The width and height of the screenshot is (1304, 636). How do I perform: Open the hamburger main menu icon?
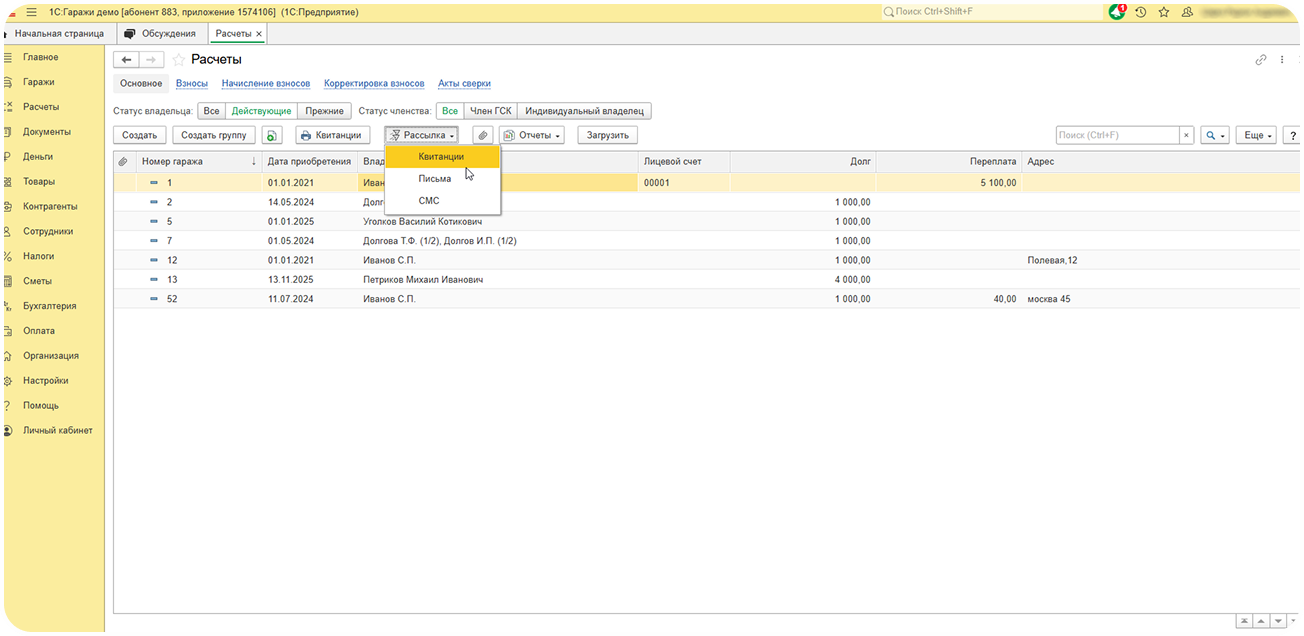(31, 12)
